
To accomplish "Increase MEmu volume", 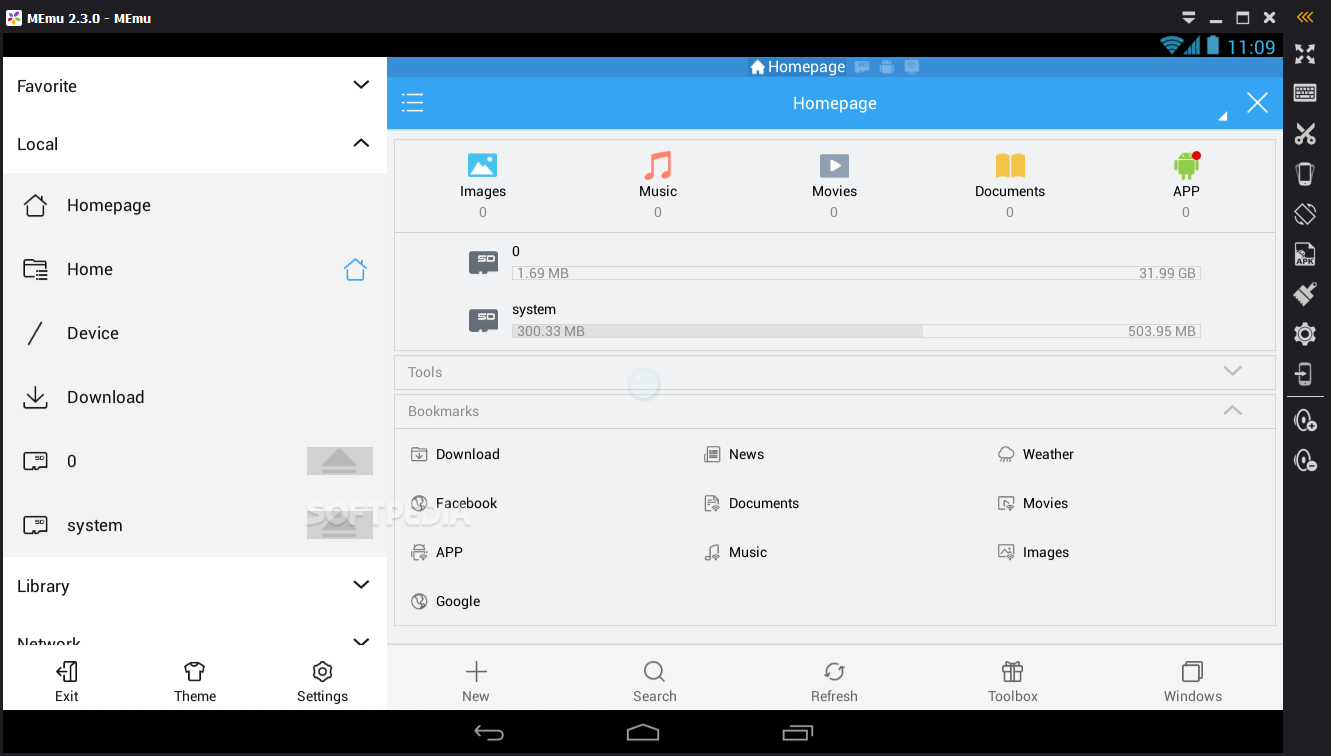I will tap(1305, 420).
